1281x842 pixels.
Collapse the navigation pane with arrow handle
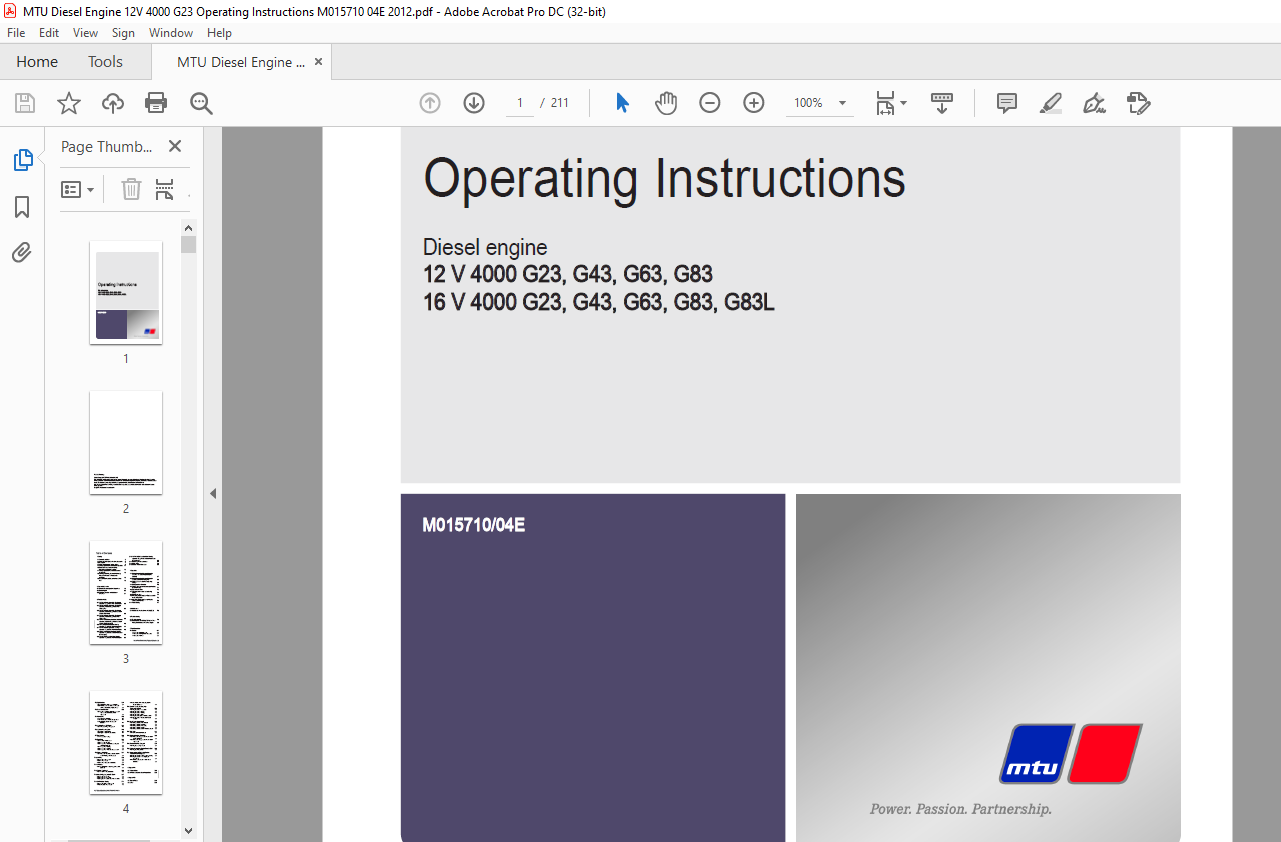point(212,493)
